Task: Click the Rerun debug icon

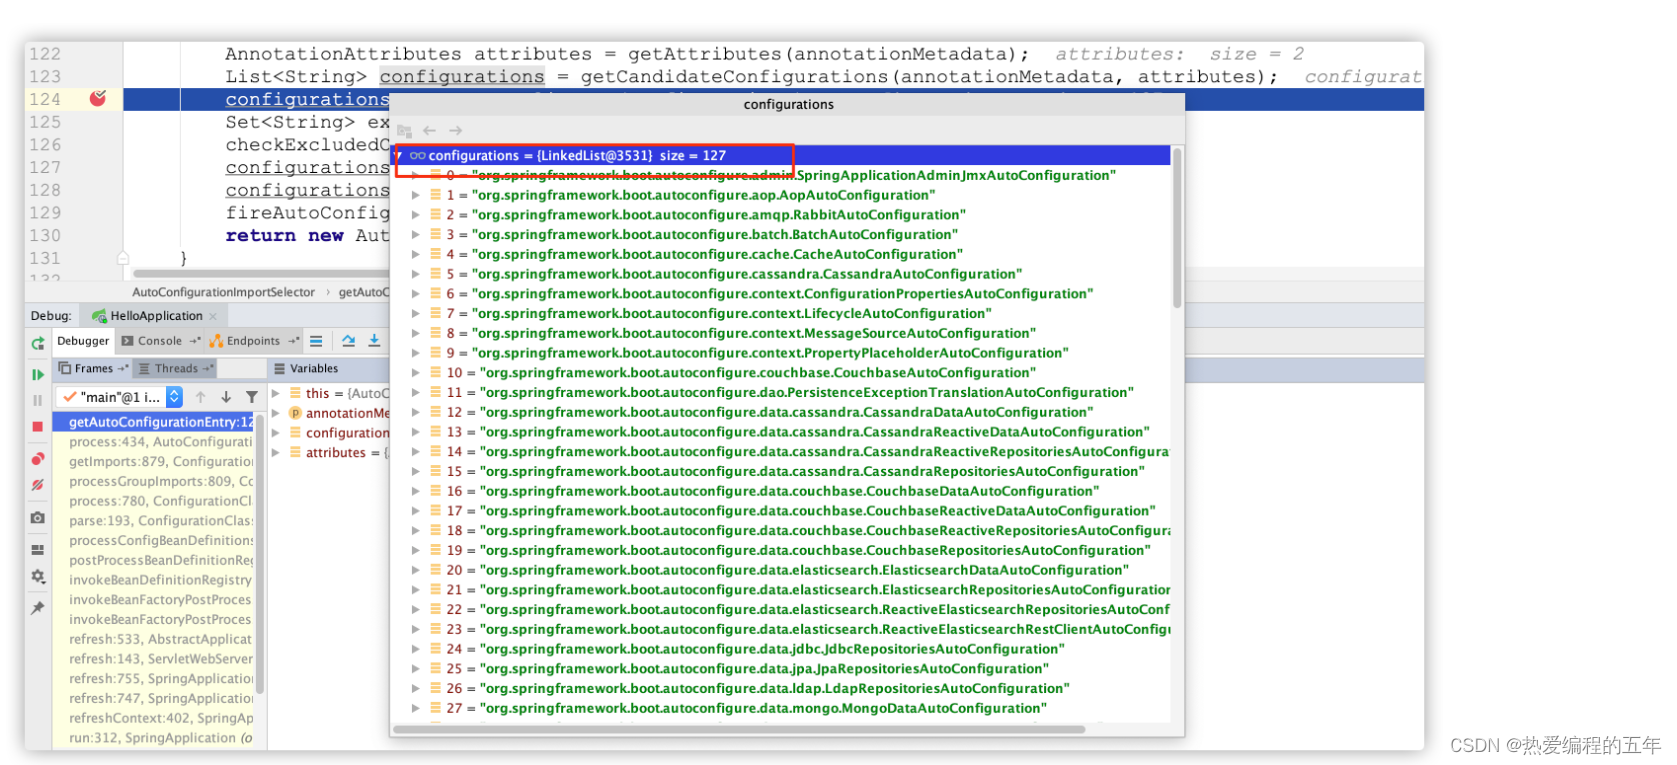Action: [x=38, y=343]
